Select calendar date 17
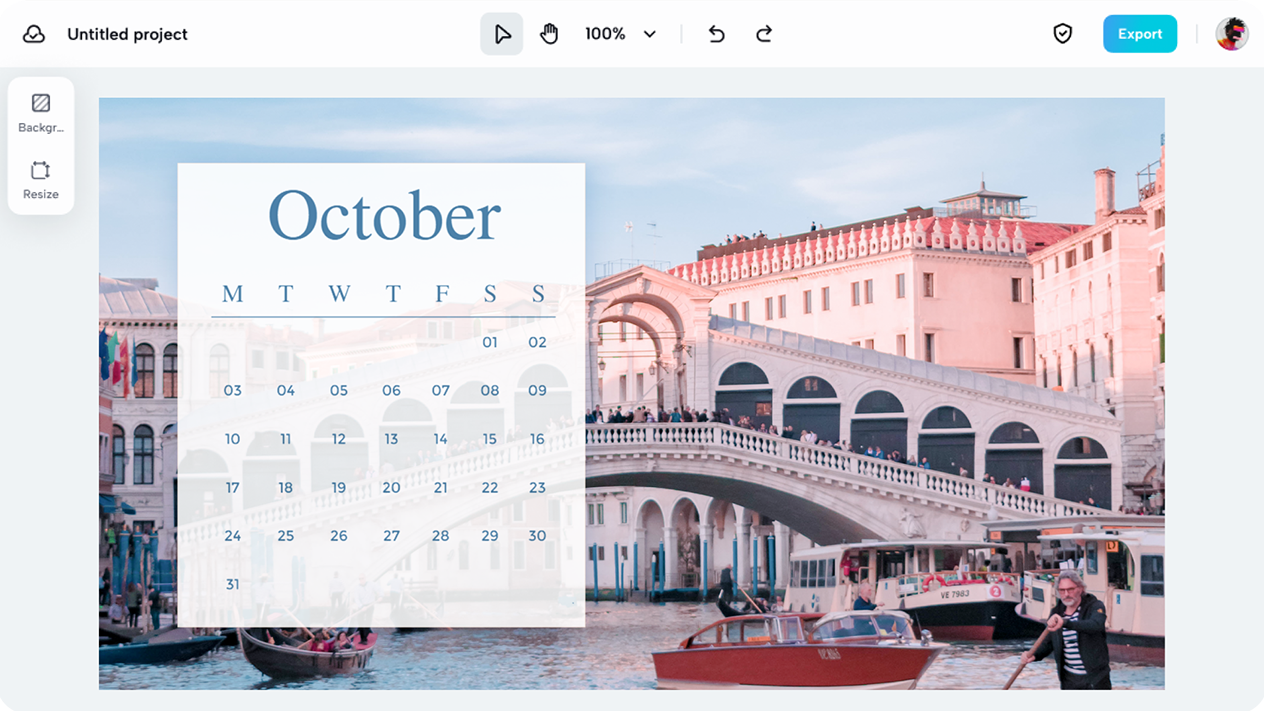Viewport: 1264px width, 711px height. (x=232, y=488)
